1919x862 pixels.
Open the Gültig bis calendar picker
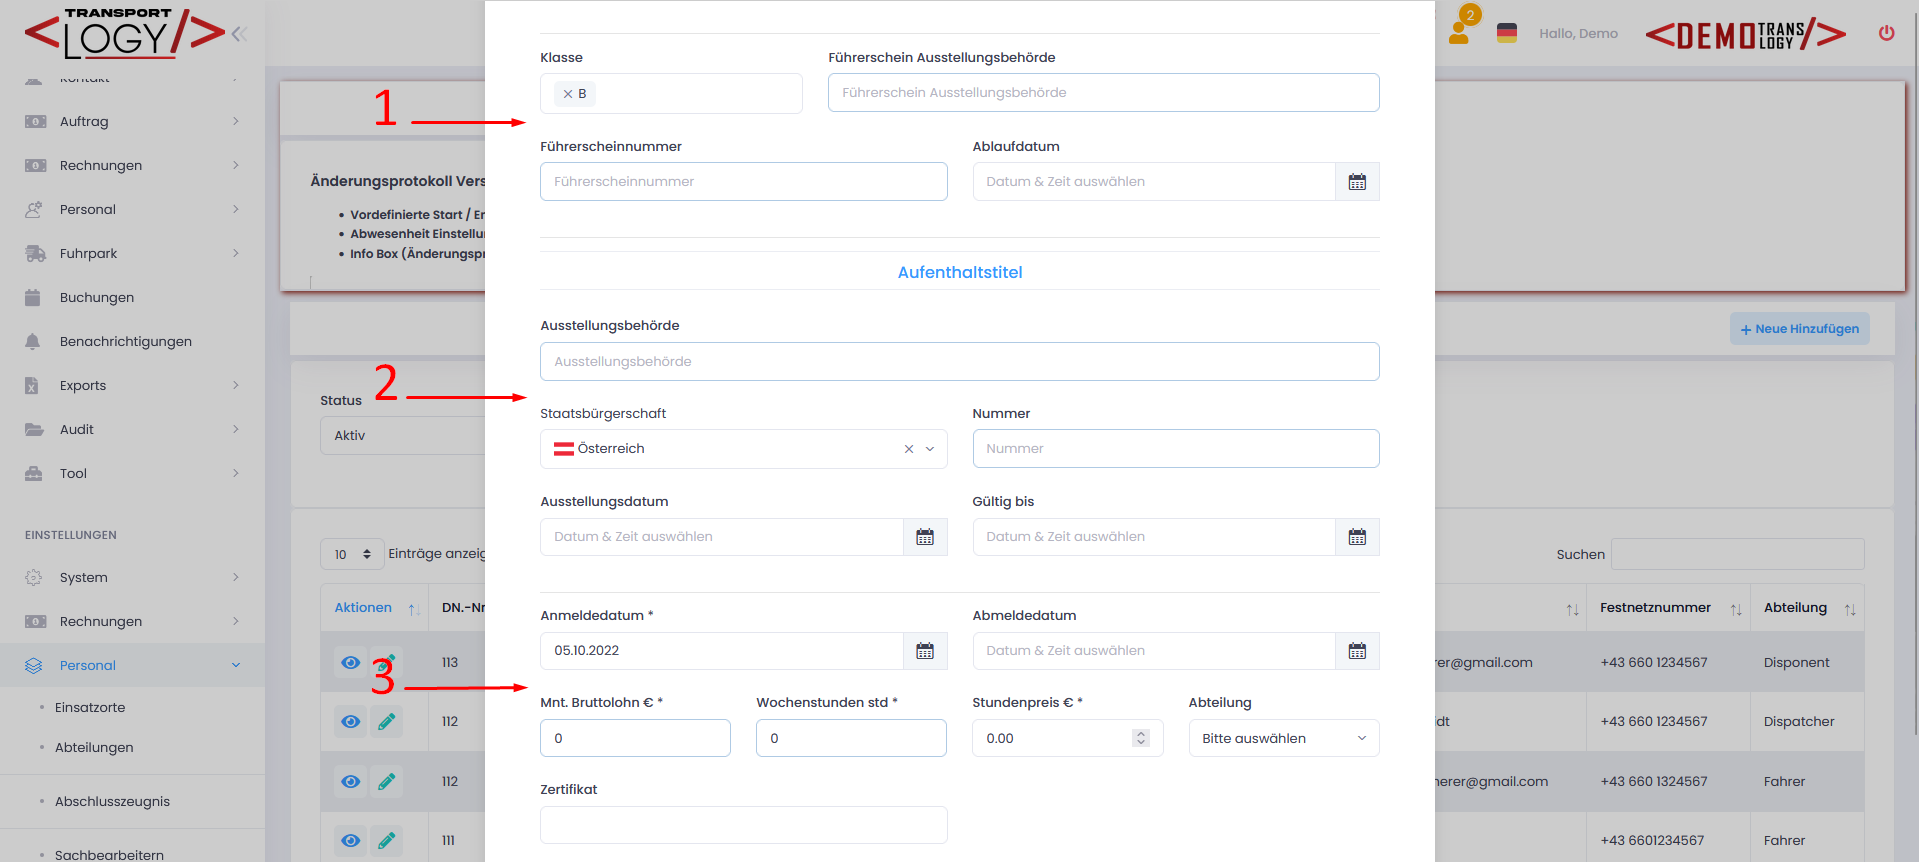point(1357,537)
